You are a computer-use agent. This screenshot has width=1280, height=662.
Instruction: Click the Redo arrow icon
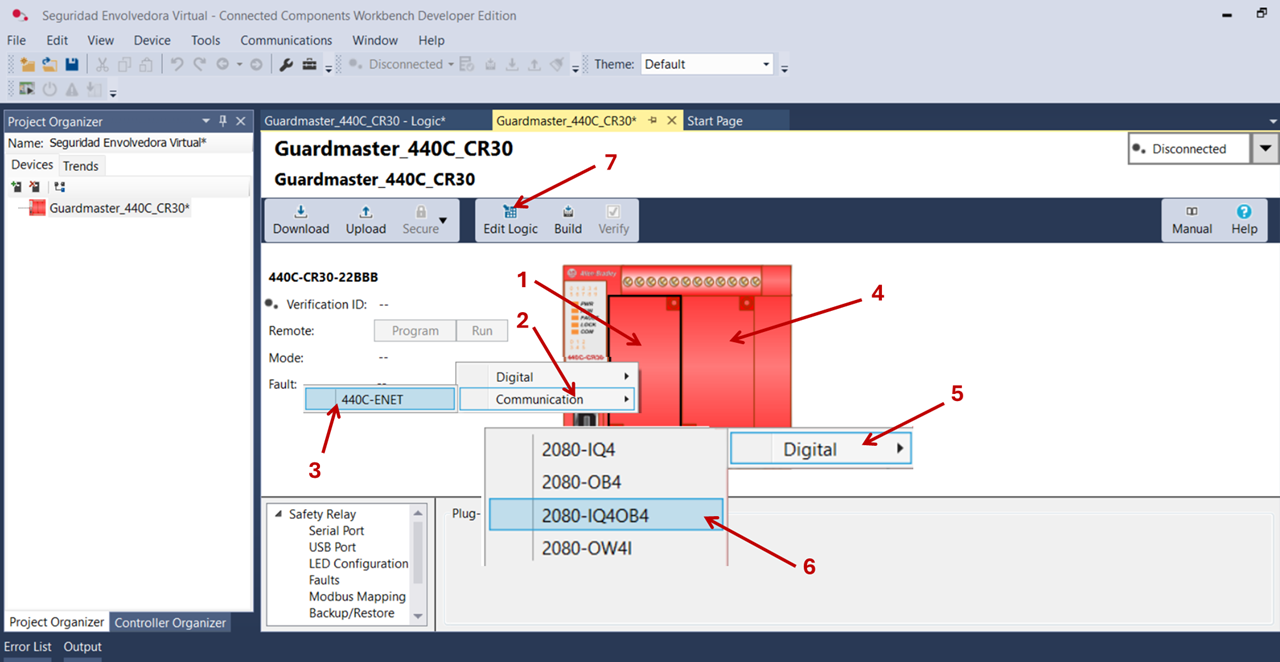[199, 64]
